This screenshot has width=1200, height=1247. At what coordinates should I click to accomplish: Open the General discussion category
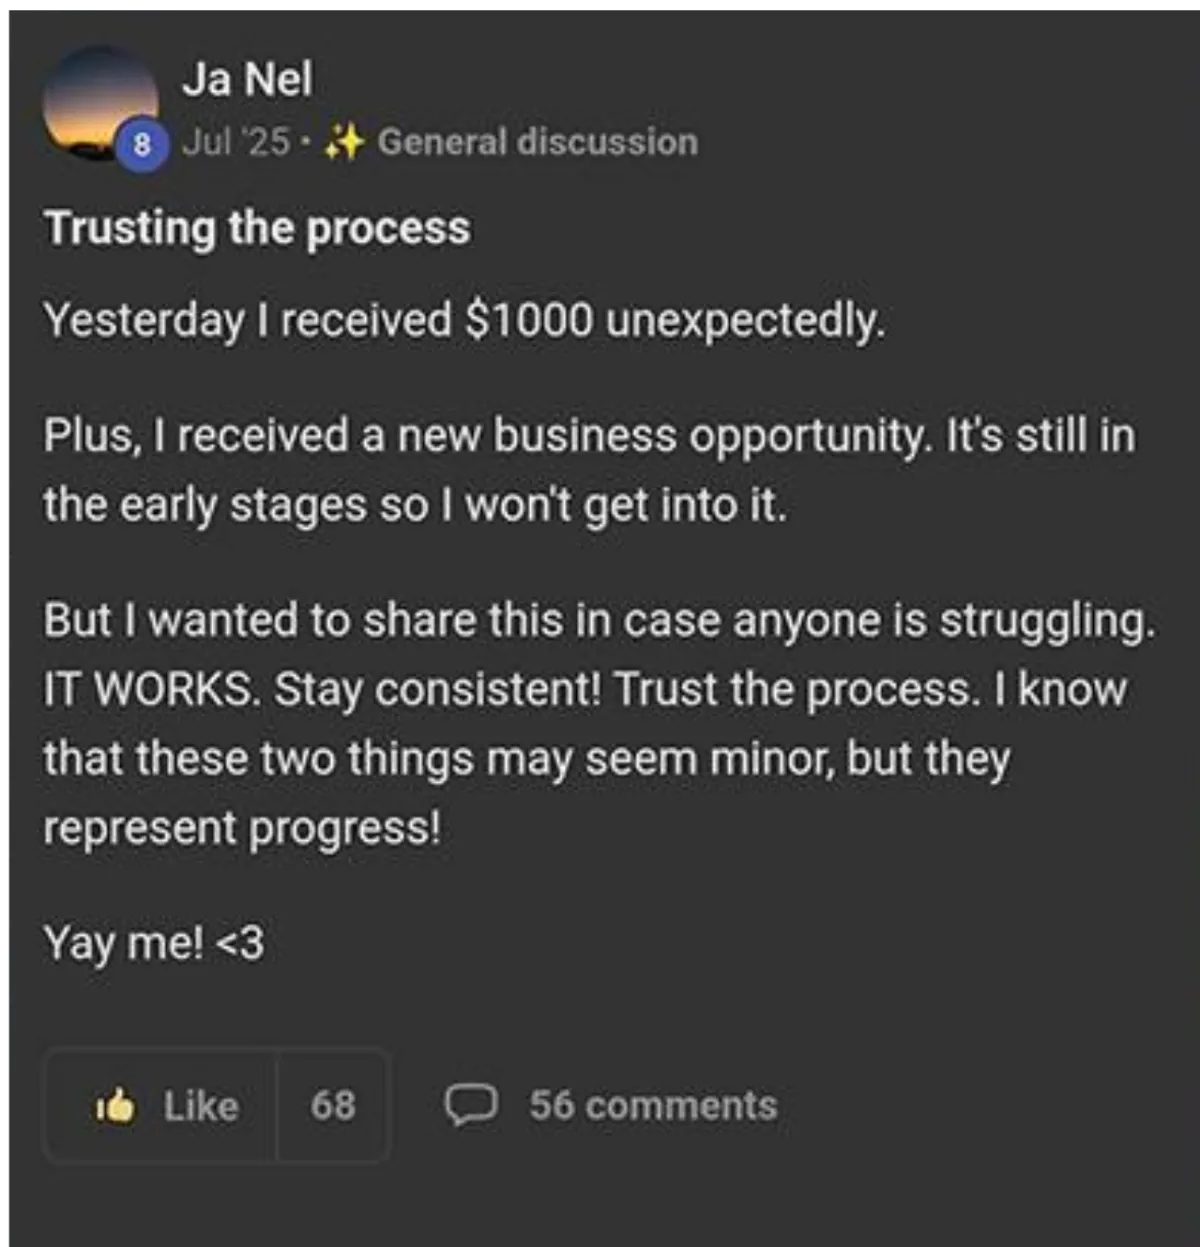[x=537, y=142]
